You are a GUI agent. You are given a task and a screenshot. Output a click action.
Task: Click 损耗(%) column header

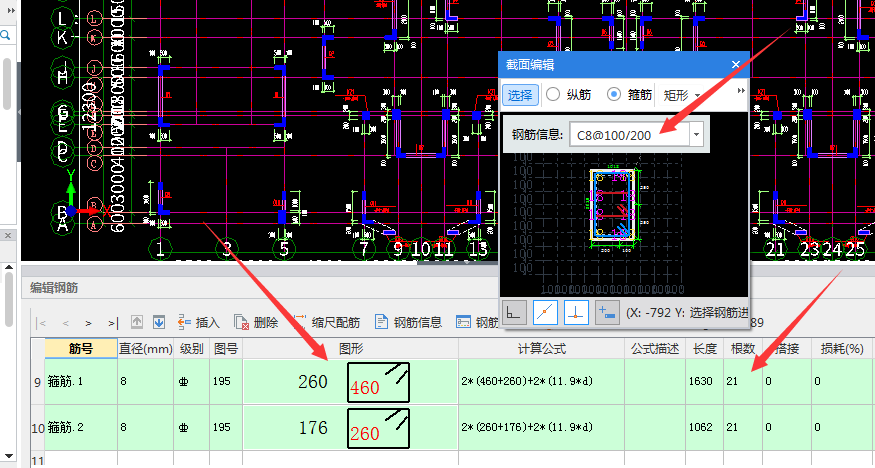(842, 349)
